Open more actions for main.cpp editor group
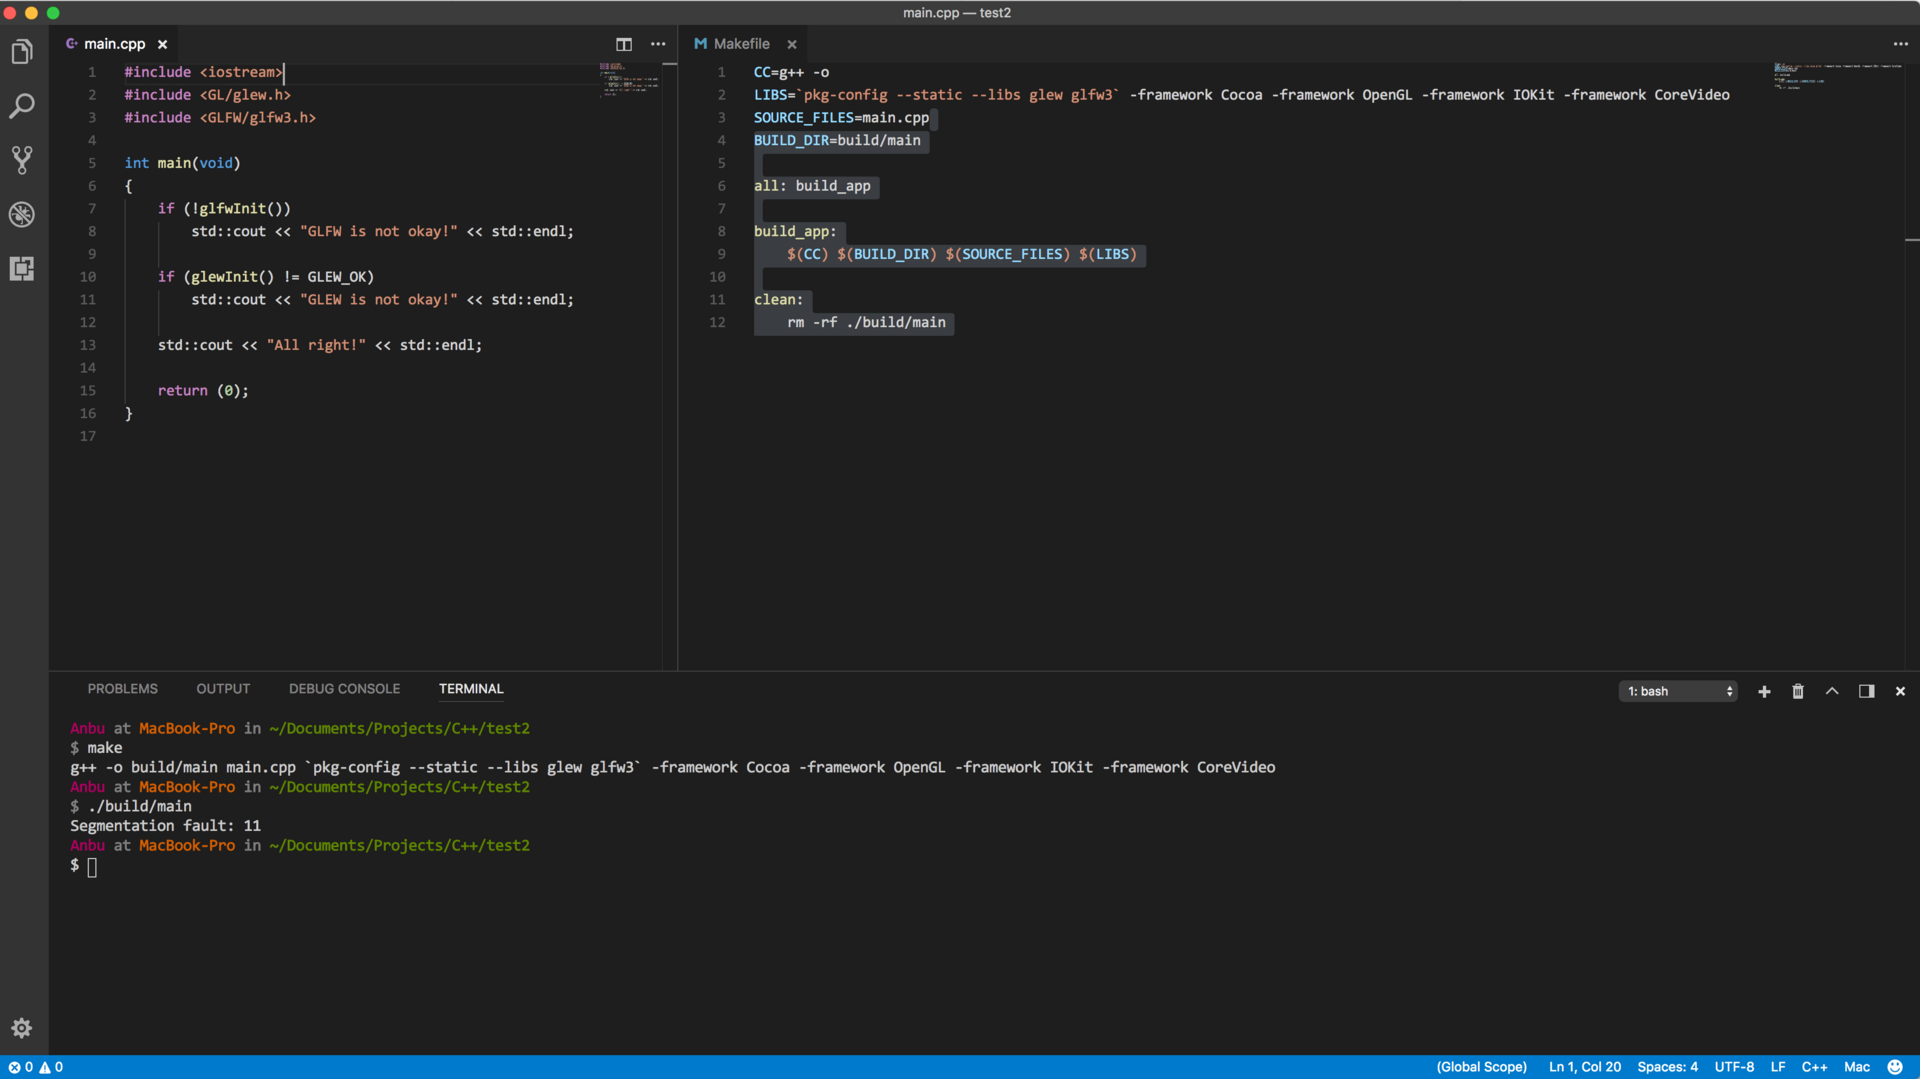The width and height of the screenshot is (1920, 1079). [658, 44]
